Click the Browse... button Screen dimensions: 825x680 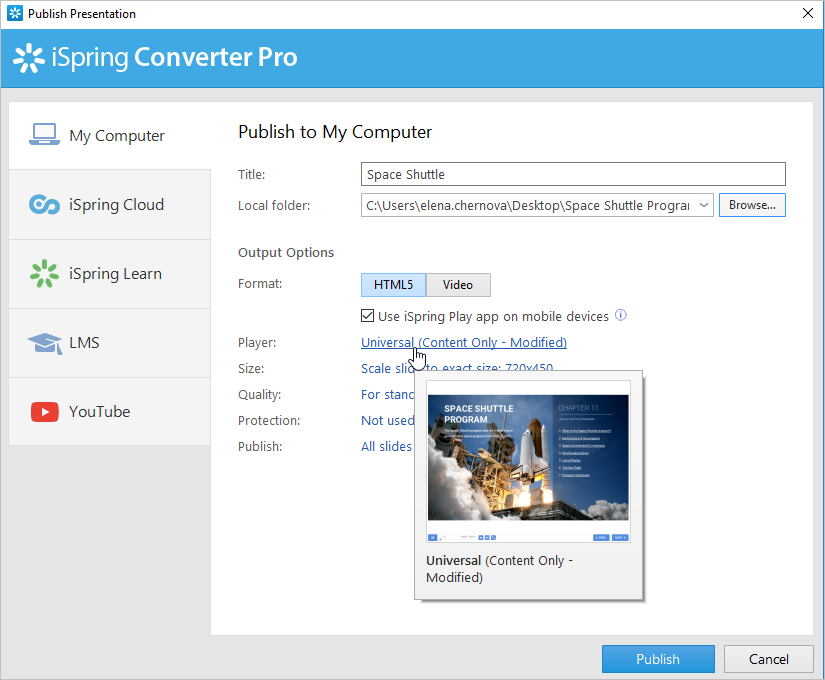point(752,205)
